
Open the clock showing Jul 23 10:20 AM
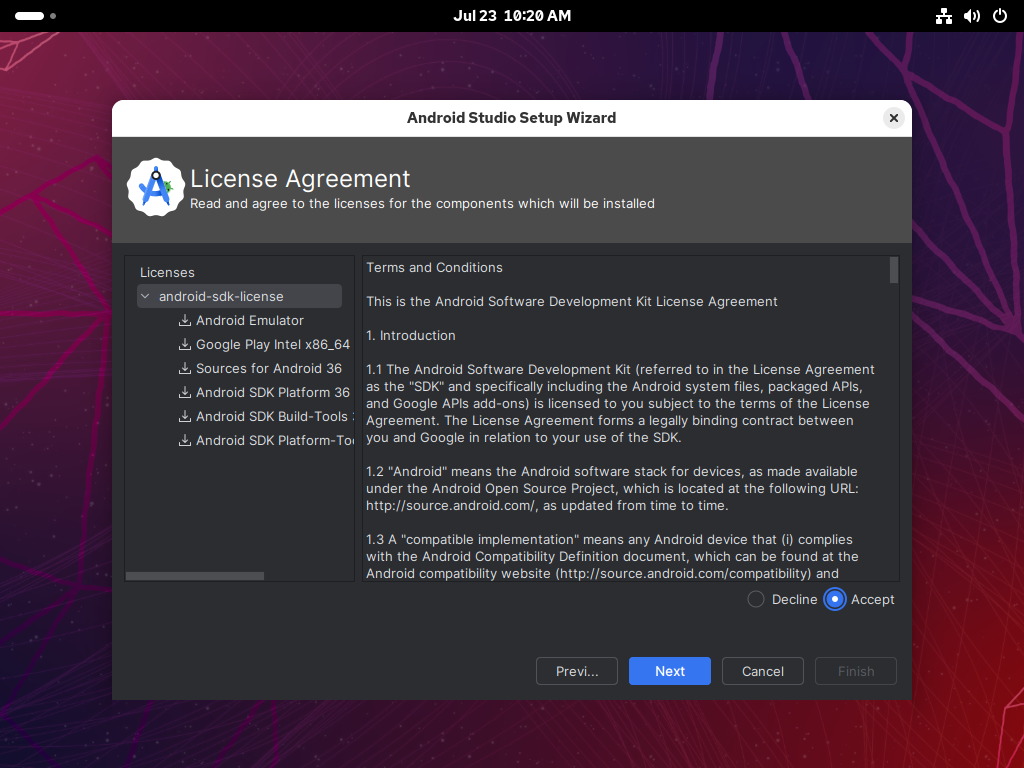[x=512, y=16]
